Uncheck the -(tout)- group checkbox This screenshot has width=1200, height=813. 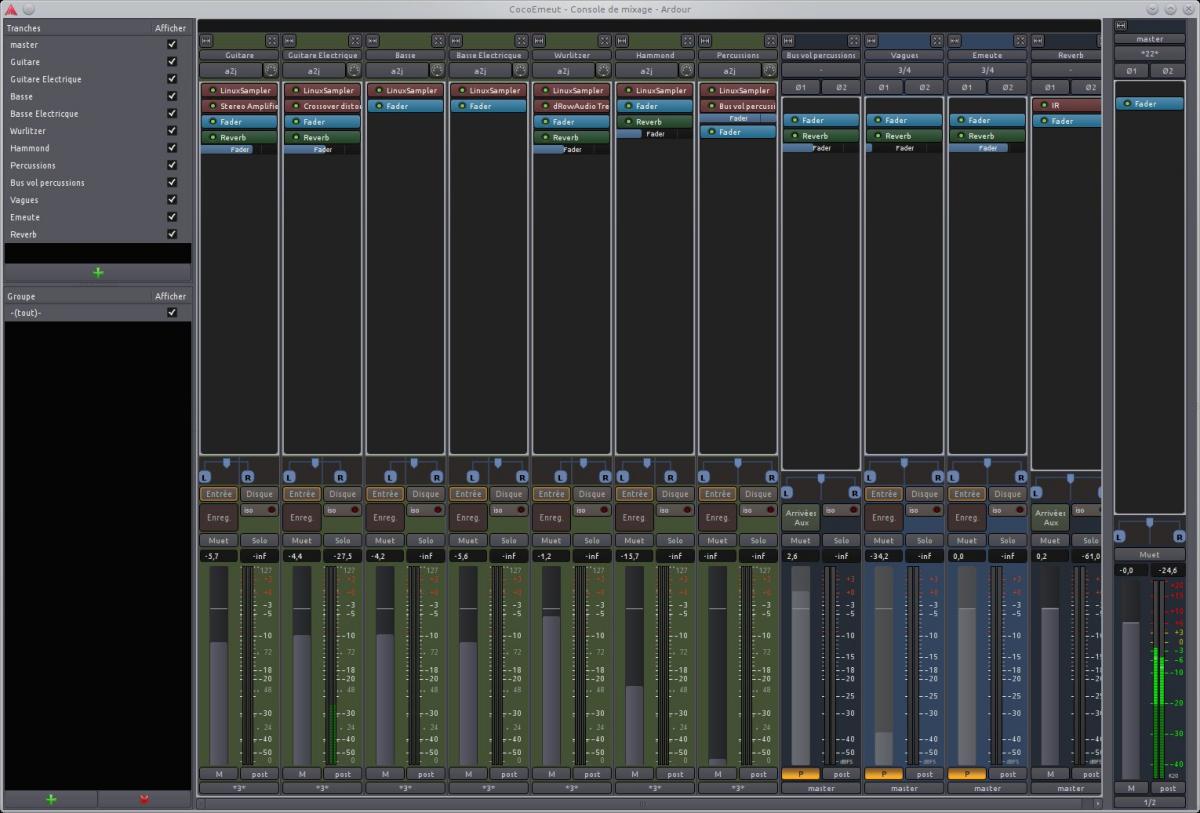[172, 313]
